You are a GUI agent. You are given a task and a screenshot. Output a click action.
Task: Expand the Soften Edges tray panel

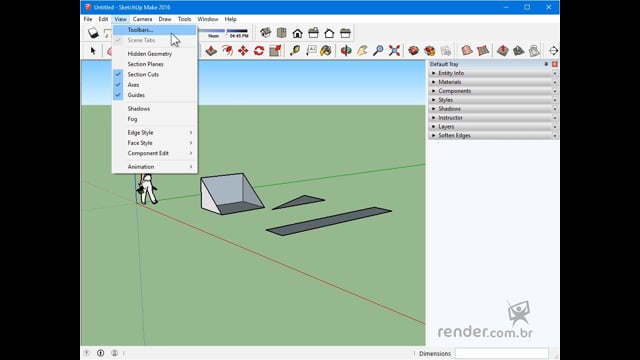coord(493,136)
